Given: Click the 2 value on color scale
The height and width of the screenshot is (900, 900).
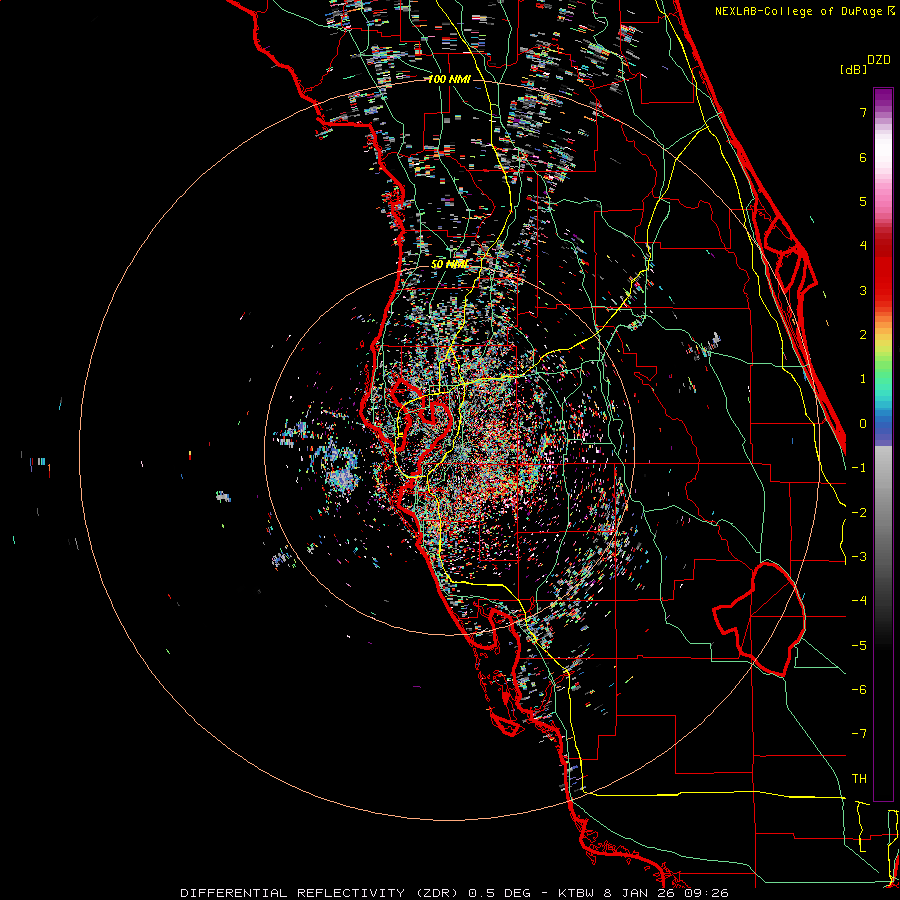Looking at the screenshot, I should tap(863, 335).
